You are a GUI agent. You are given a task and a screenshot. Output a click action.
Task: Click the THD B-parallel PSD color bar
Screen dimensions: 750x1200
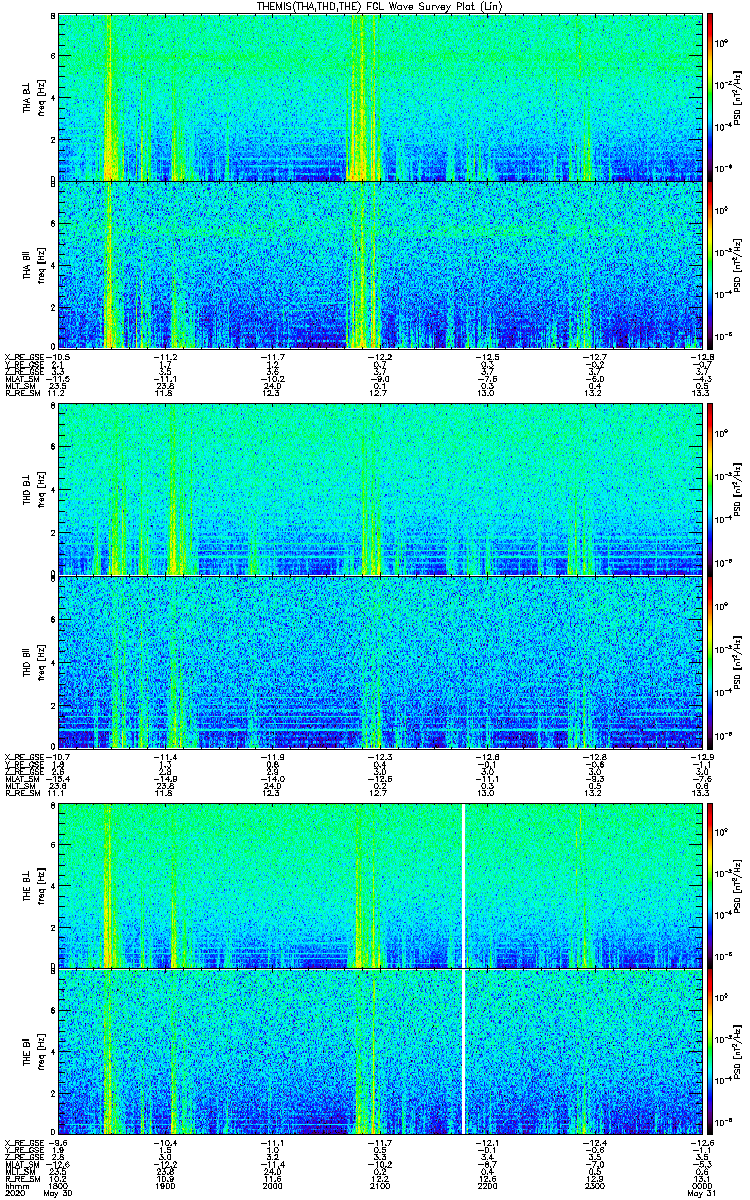click(710, 662)
